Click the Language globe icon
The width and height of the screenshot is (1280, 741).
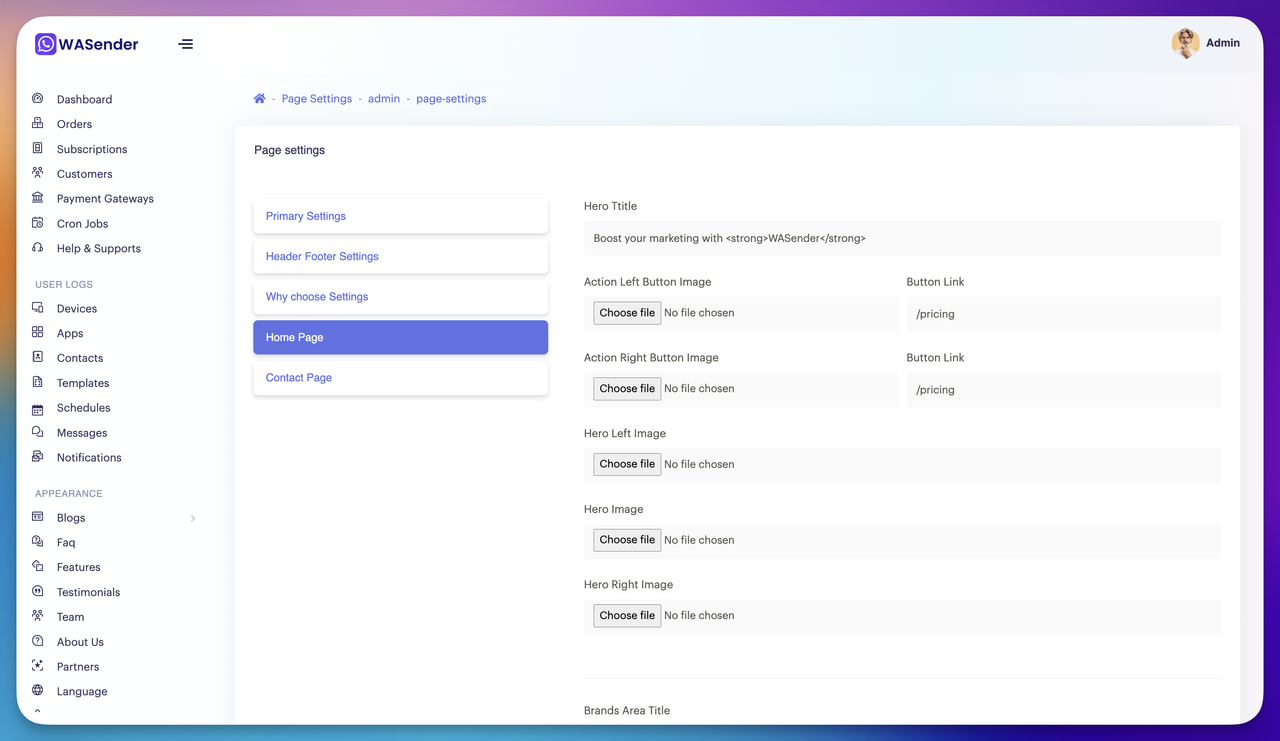(38, 691)
